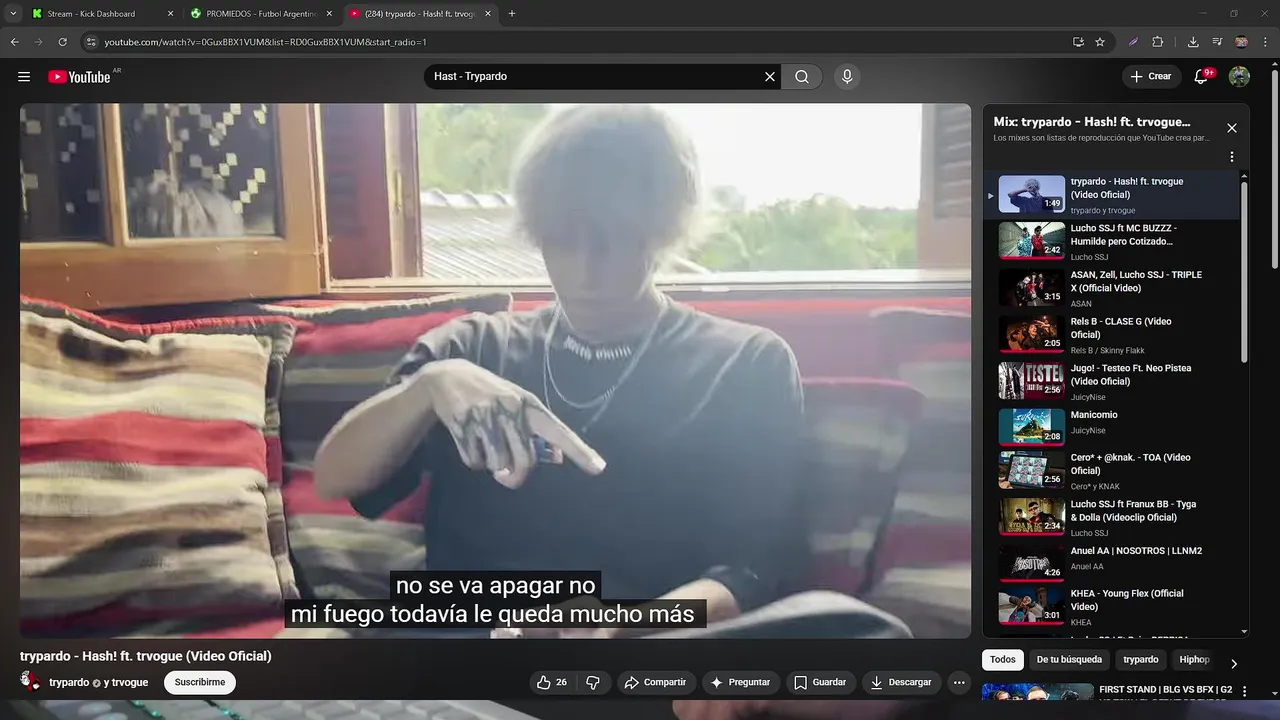Click the Crear button
1280x720 pixels.
pos(1150,77)
